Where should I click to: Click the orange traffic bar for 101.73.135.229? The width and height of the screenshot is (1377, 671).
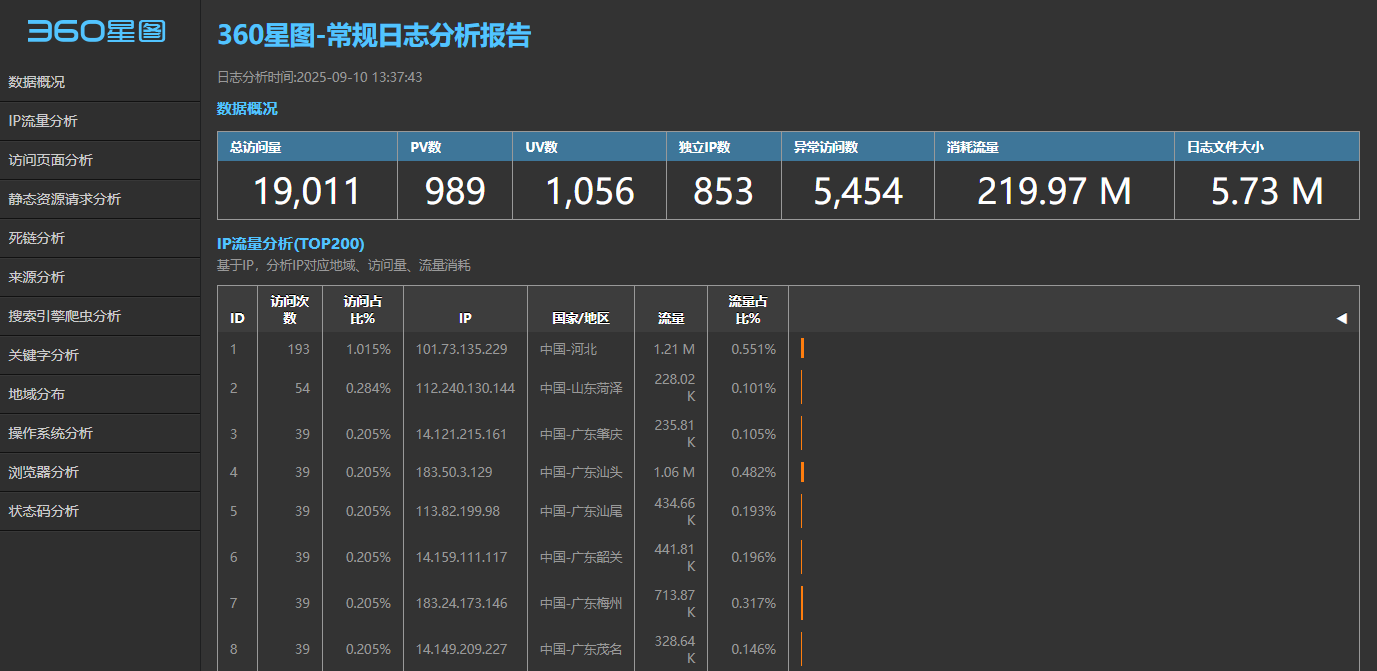[x=802, y=348]
